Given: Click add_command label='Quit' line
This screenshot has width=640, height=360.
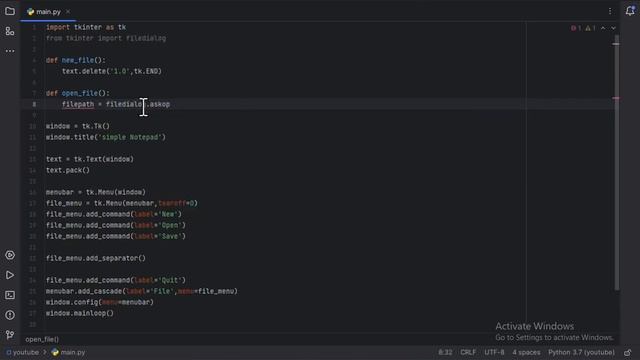Looking at the screenshot, I should [116, 280].
